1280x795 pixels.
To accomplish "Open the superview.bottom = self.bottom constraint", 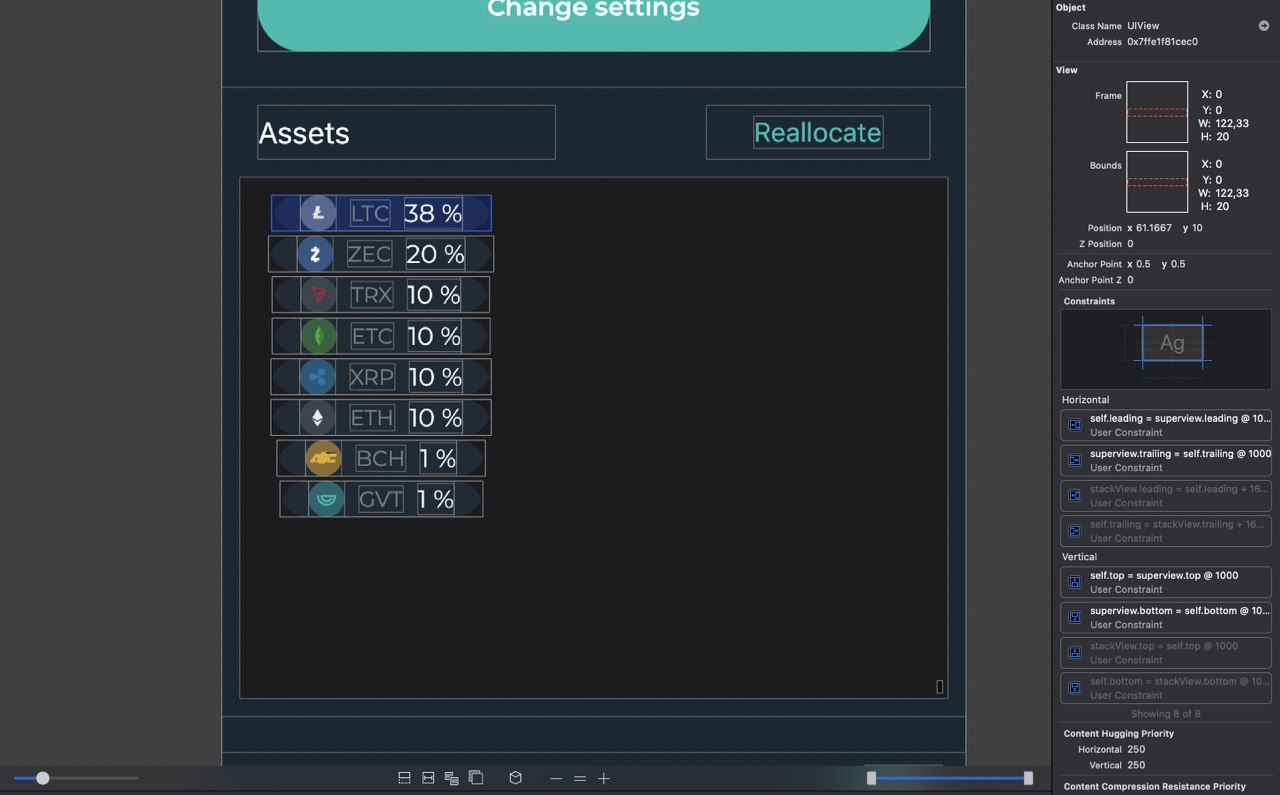I will click(x=1166, y=617).
